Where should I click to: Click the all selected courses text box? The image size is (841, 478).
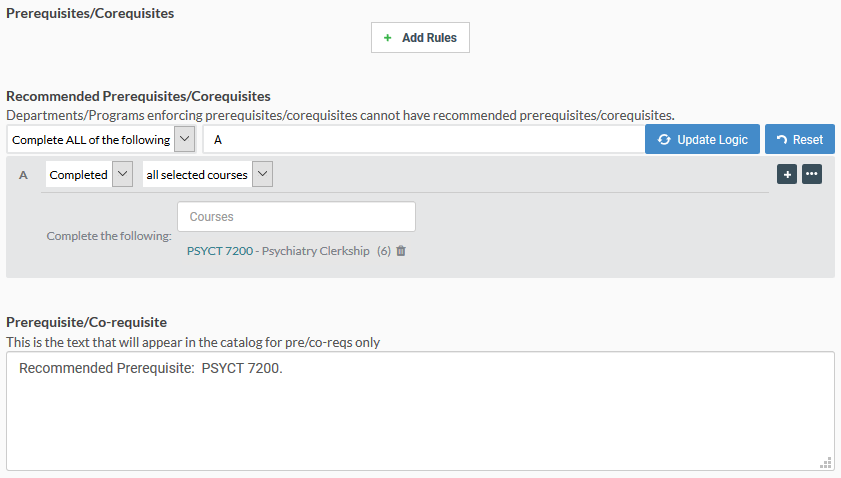pyautogui.click(x=197, y=174)
